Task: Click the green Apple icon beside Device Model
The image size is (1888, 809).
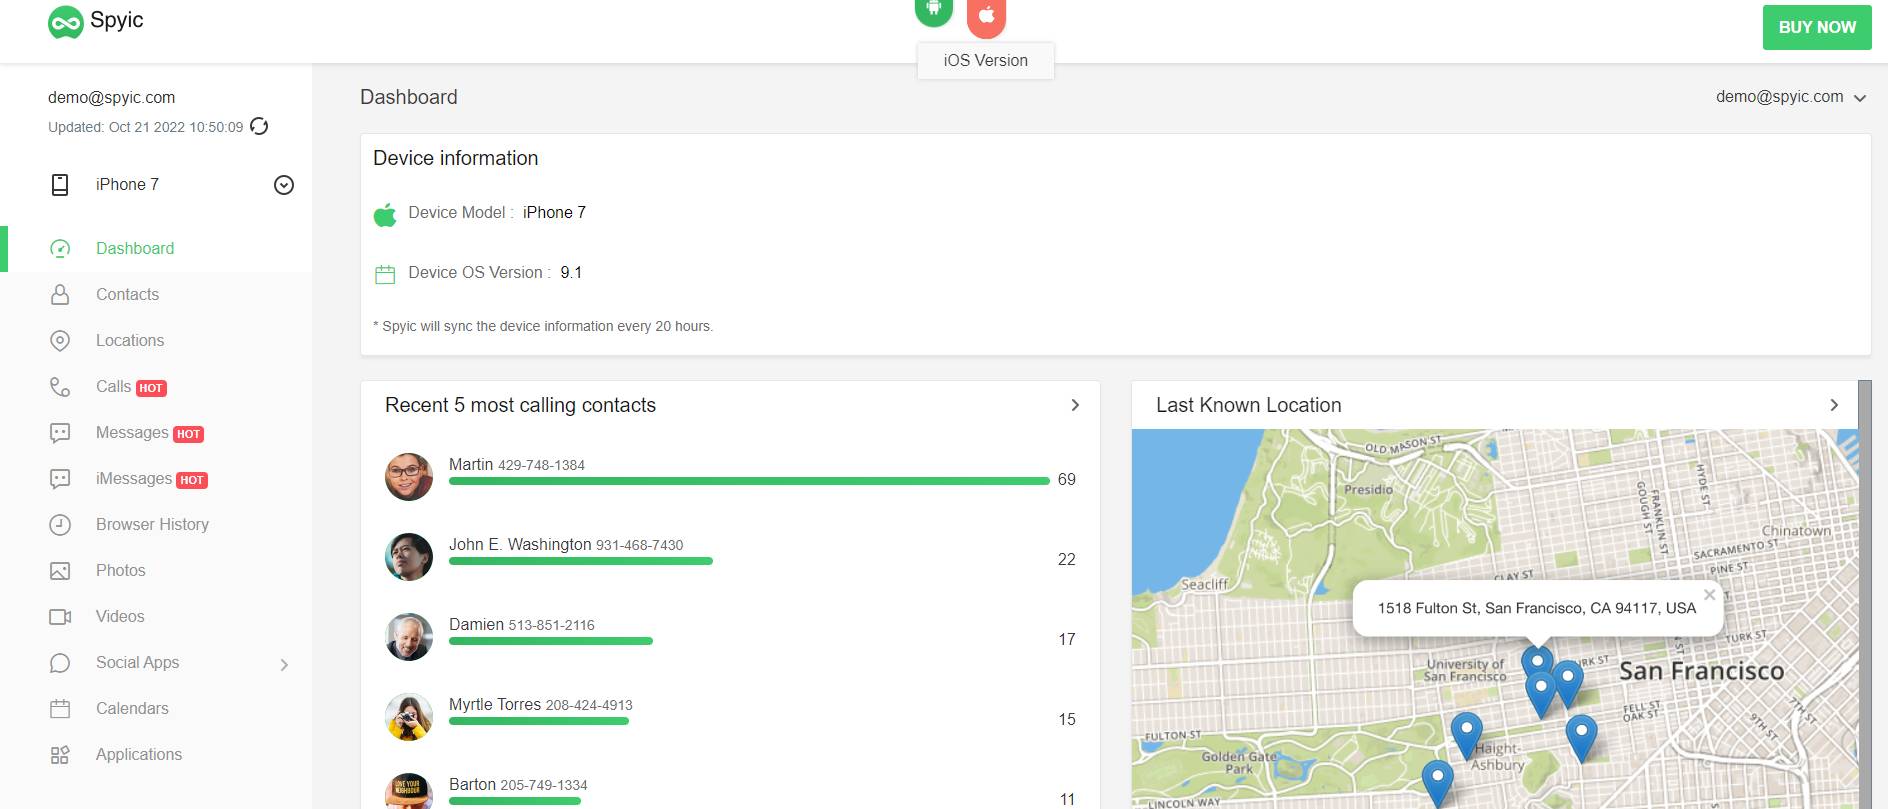Action: (x=385, y=214)
